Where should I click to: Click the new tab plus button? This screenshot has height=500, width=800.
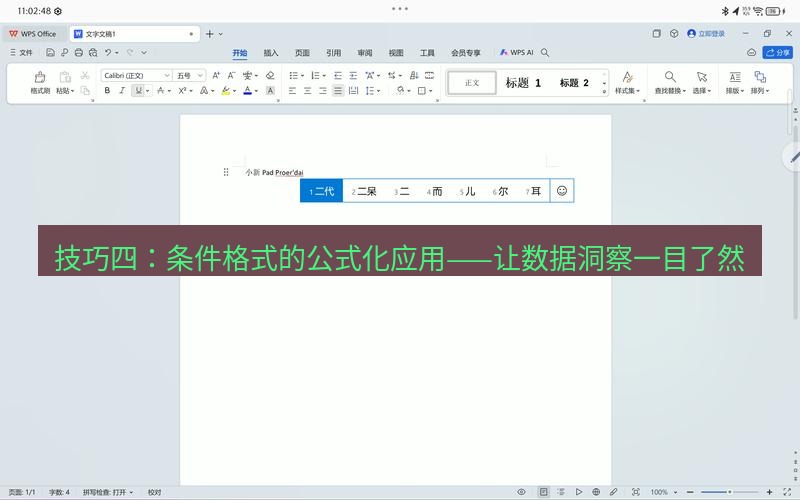point(209,34)
